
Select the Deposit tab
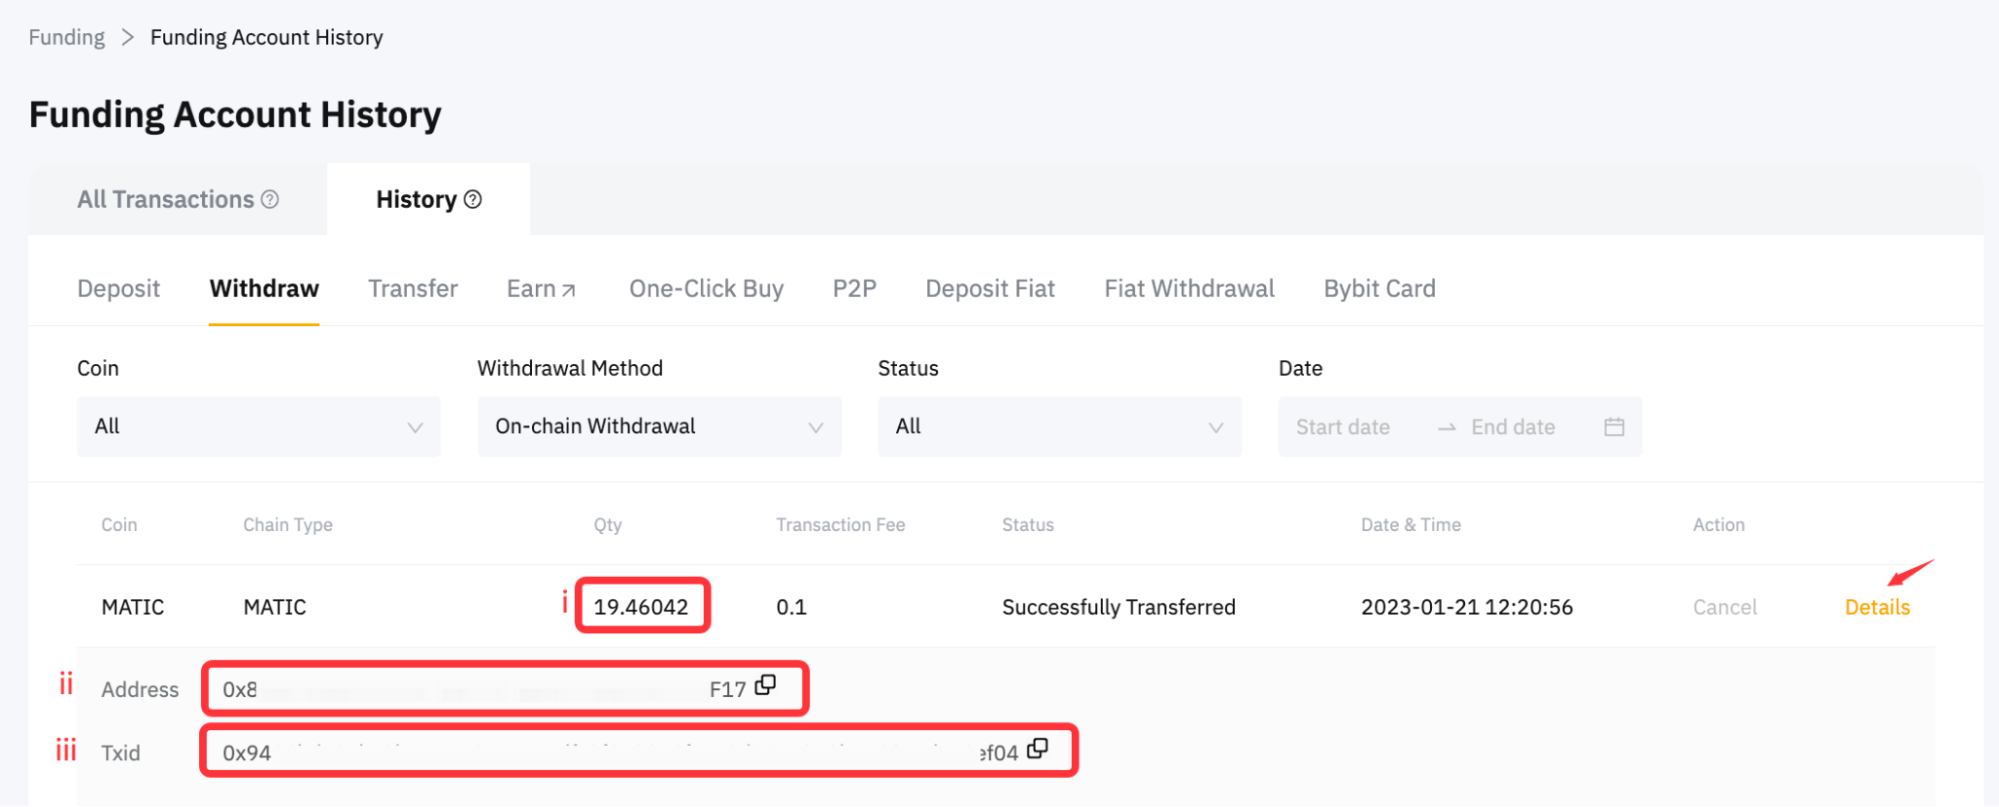click(118, 289)
